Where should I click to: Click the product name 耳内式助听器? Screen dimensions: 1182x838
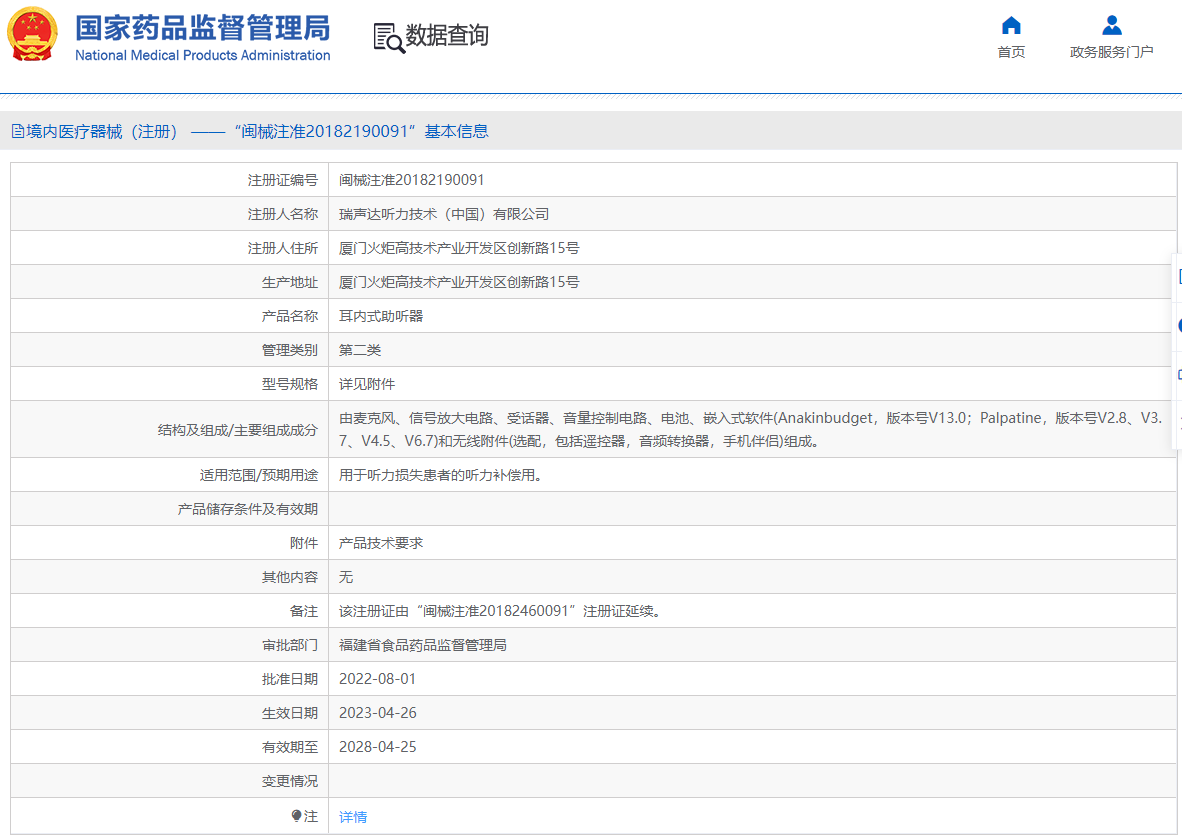381,316
